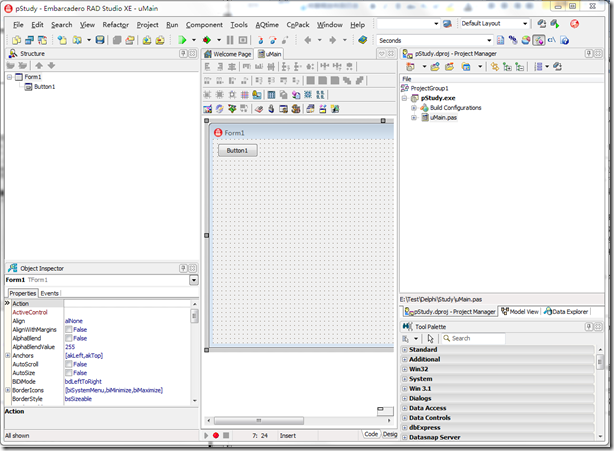Open the Refactor menu

[116, 25]
